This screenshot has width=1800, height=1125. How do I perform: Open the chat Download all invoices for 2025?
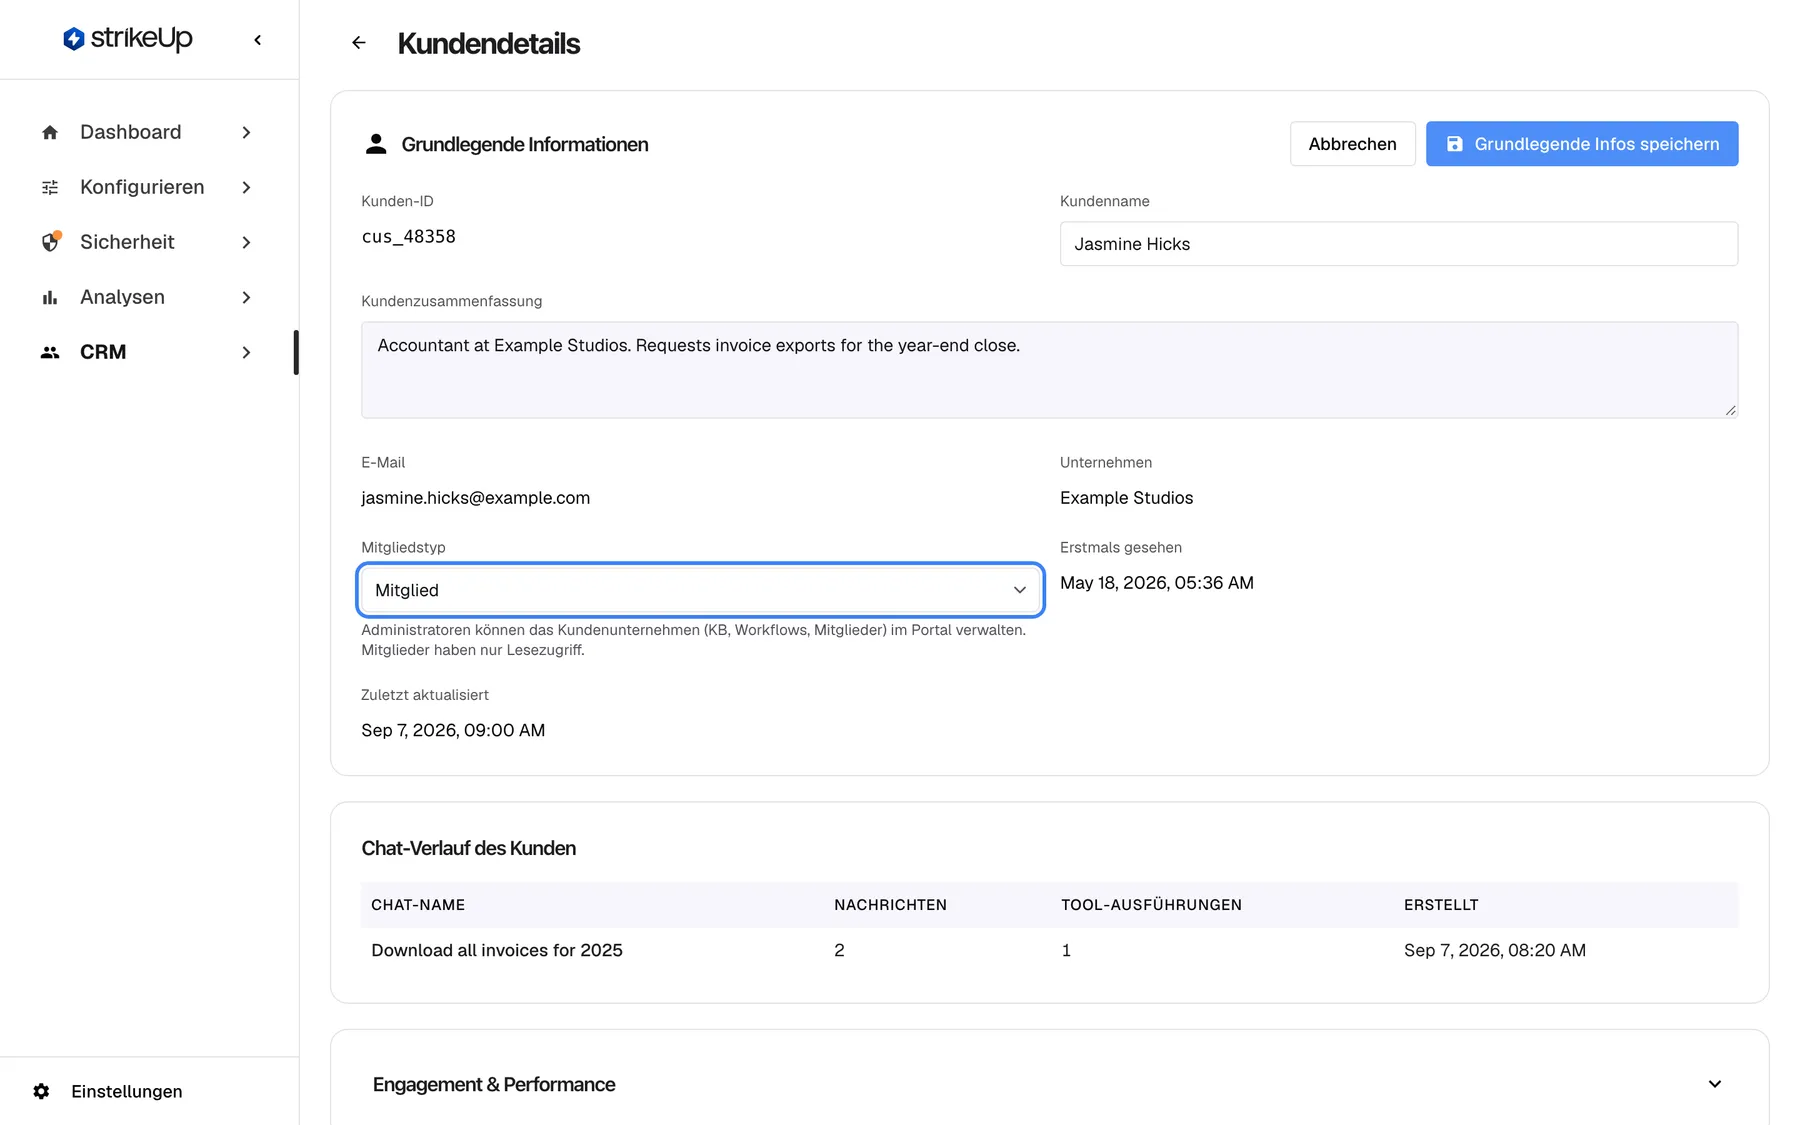(497, 950)
